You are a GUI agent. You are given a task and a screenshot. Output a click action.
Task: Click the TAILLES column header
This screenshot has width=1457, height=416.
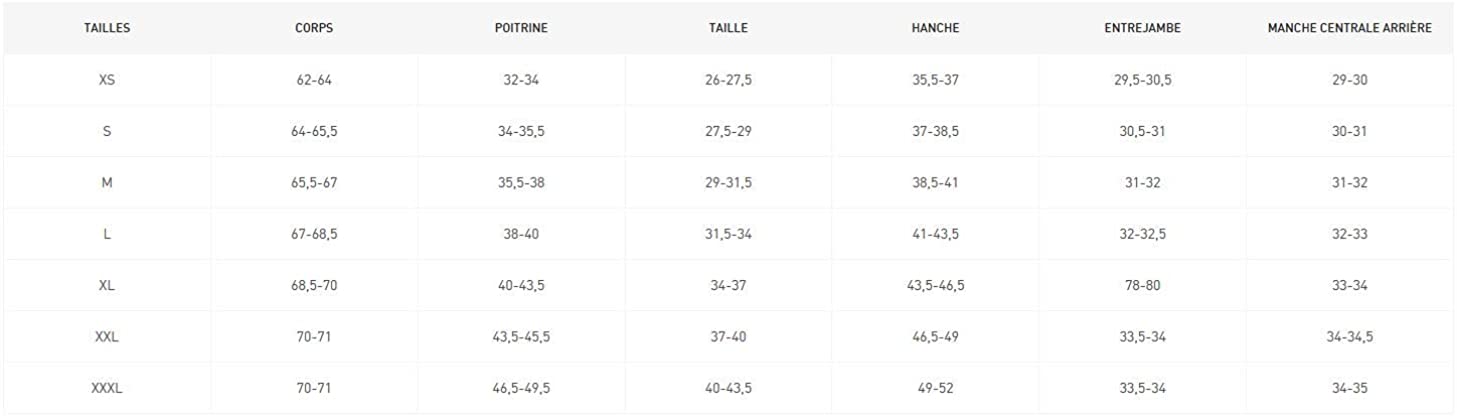click(x=107, y=28)
